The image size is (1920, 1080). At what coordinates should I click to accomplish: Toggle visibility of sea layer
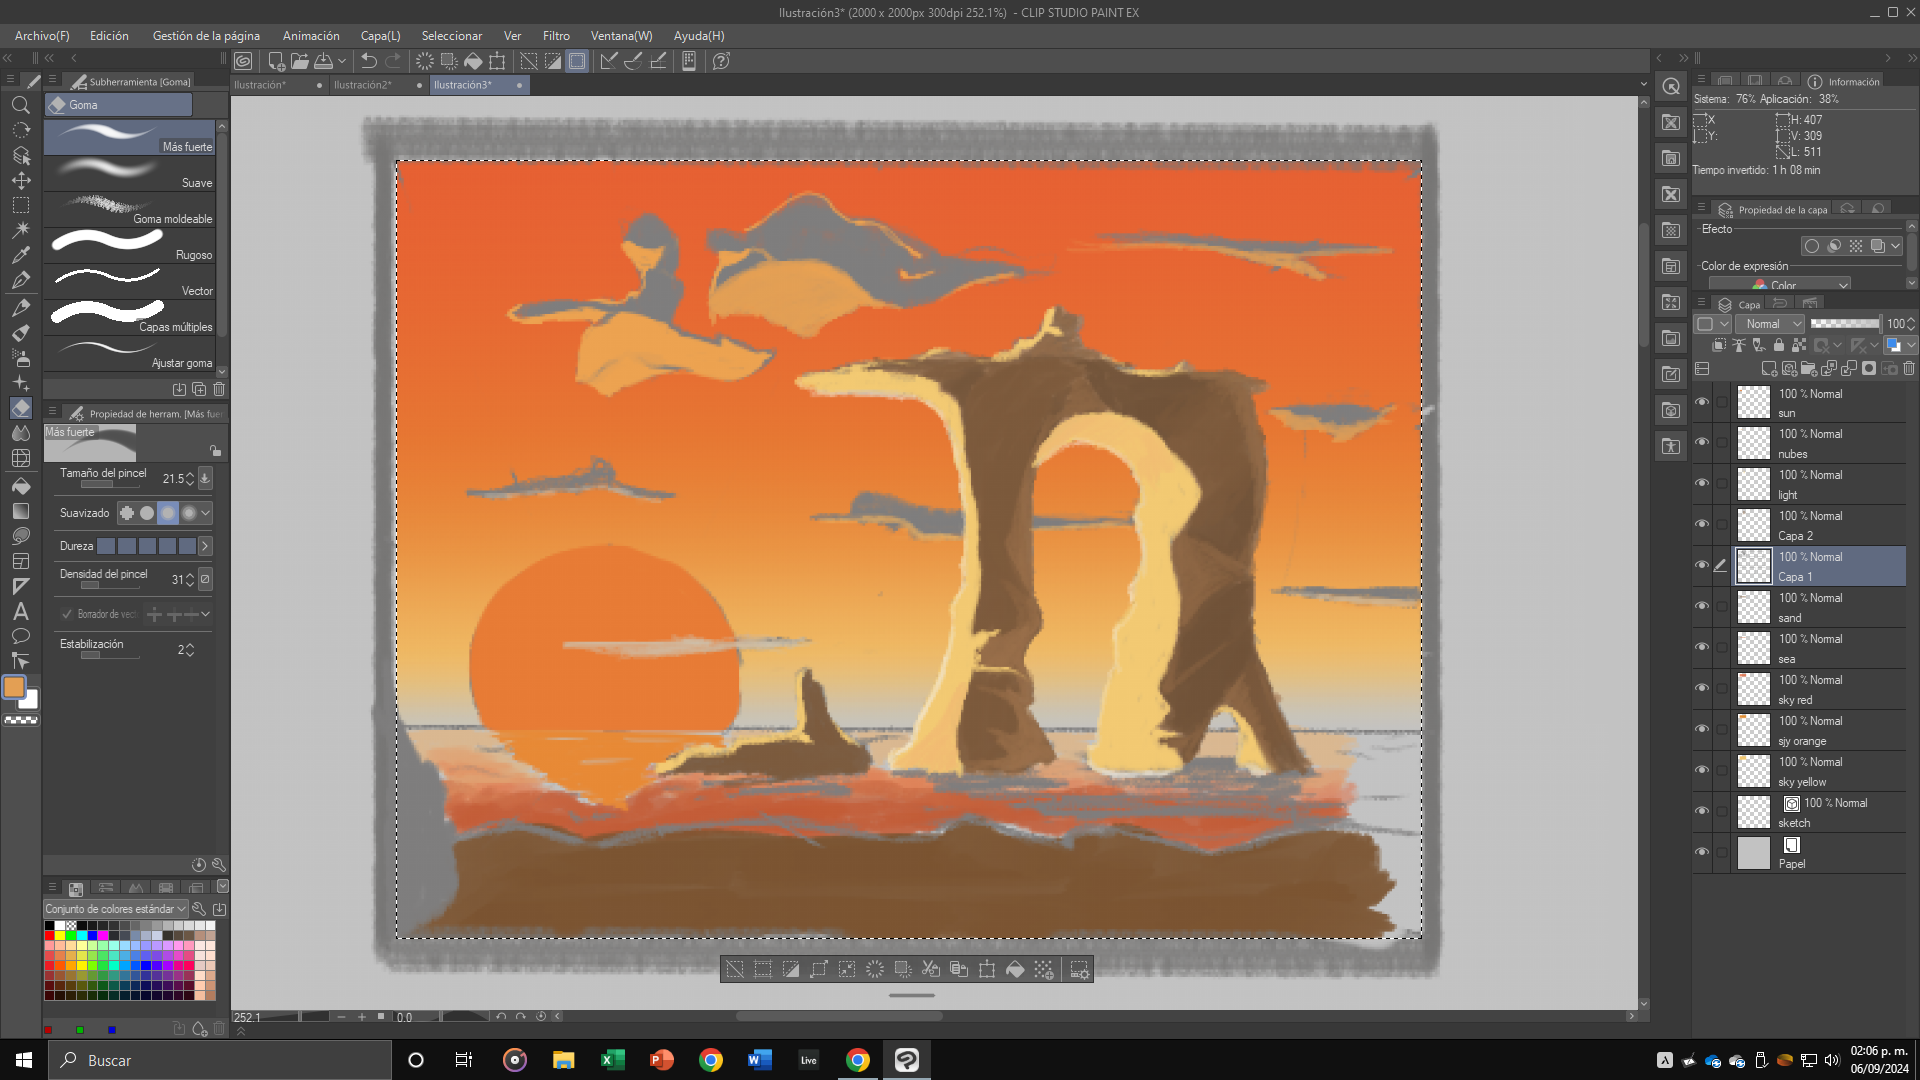(1702, 648)
